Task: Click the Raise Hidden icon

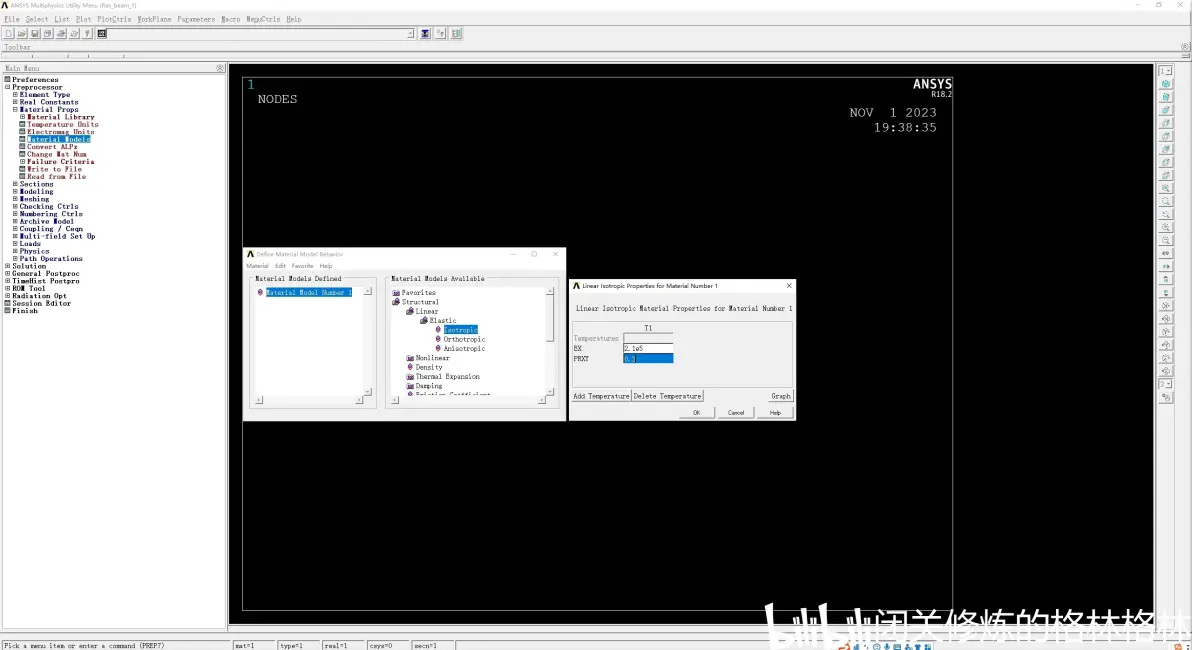Action: point(425,33)
